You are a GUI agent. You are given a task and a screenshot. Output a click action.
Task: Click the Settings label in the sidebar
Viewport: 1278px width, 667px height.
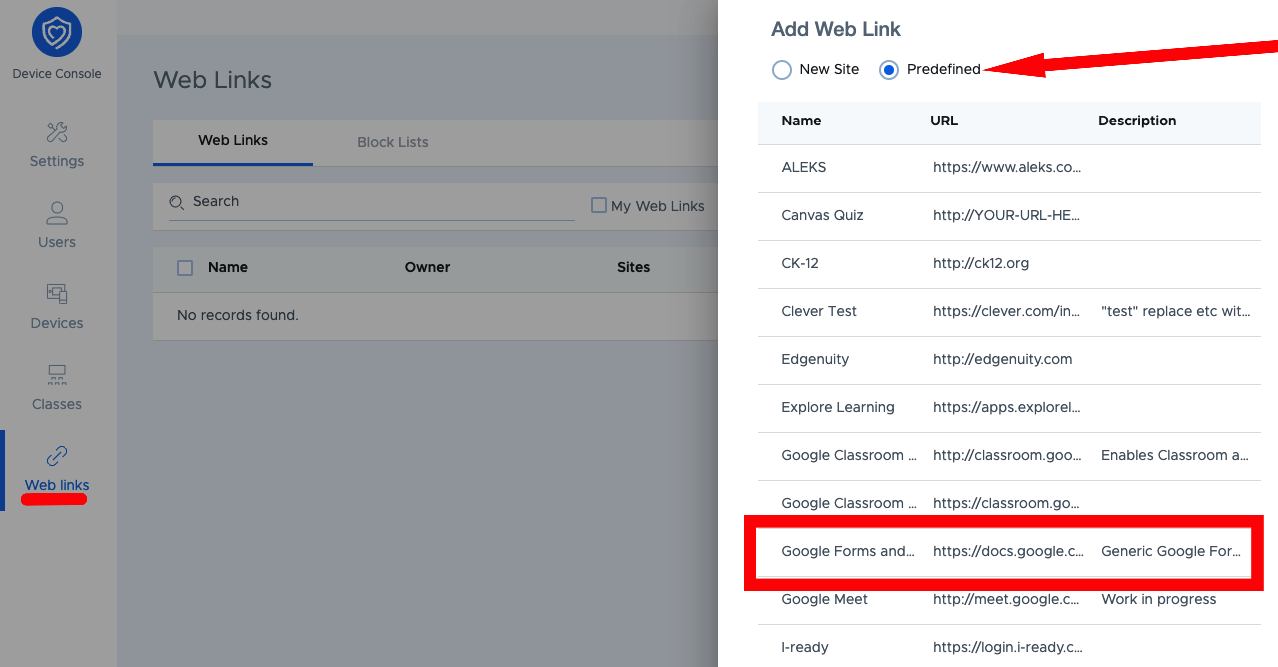(x=57, y=161)
